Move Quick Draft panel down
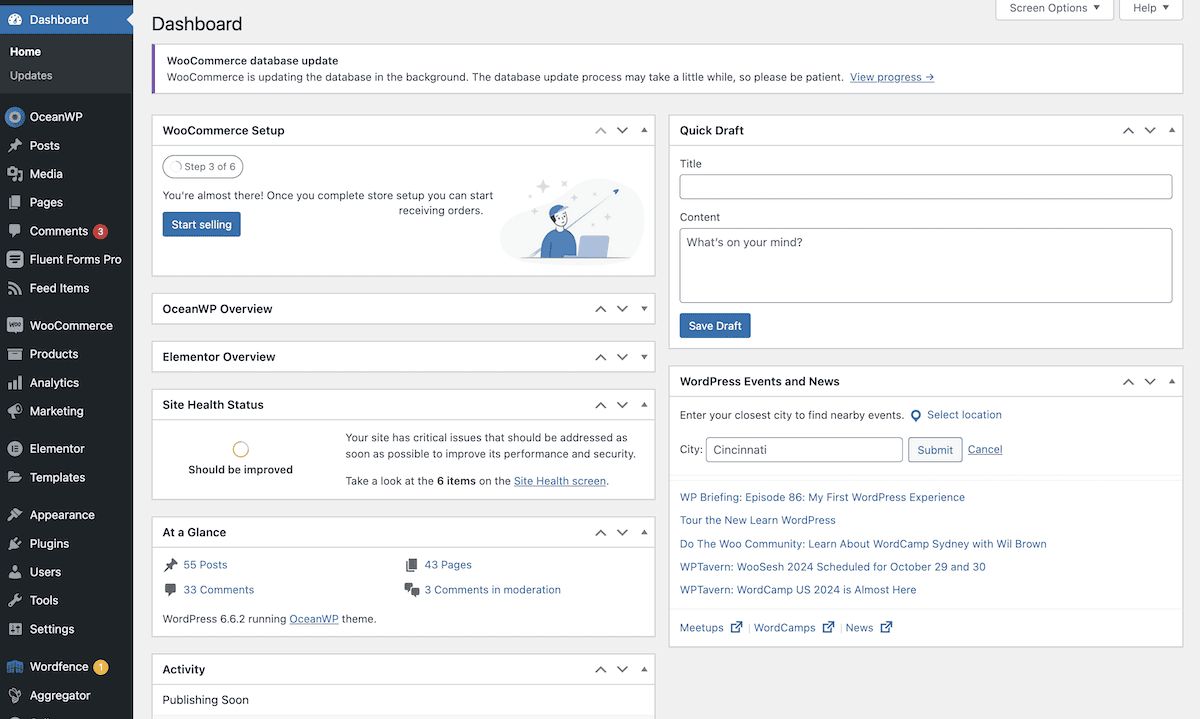The height and width of the screenshot is (719, 1200). tap(1149, 130)
